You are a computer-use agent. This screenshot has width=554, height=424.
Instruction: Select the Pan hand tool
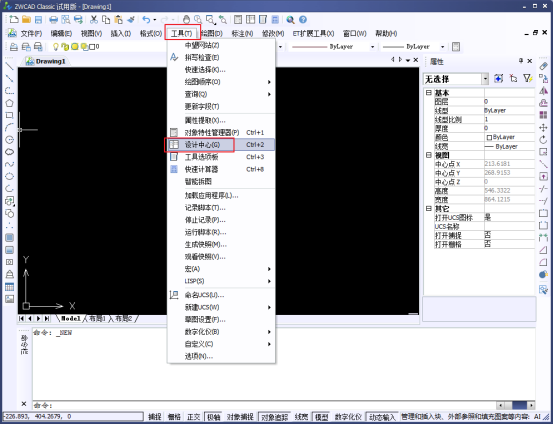(x=186, y=19)
